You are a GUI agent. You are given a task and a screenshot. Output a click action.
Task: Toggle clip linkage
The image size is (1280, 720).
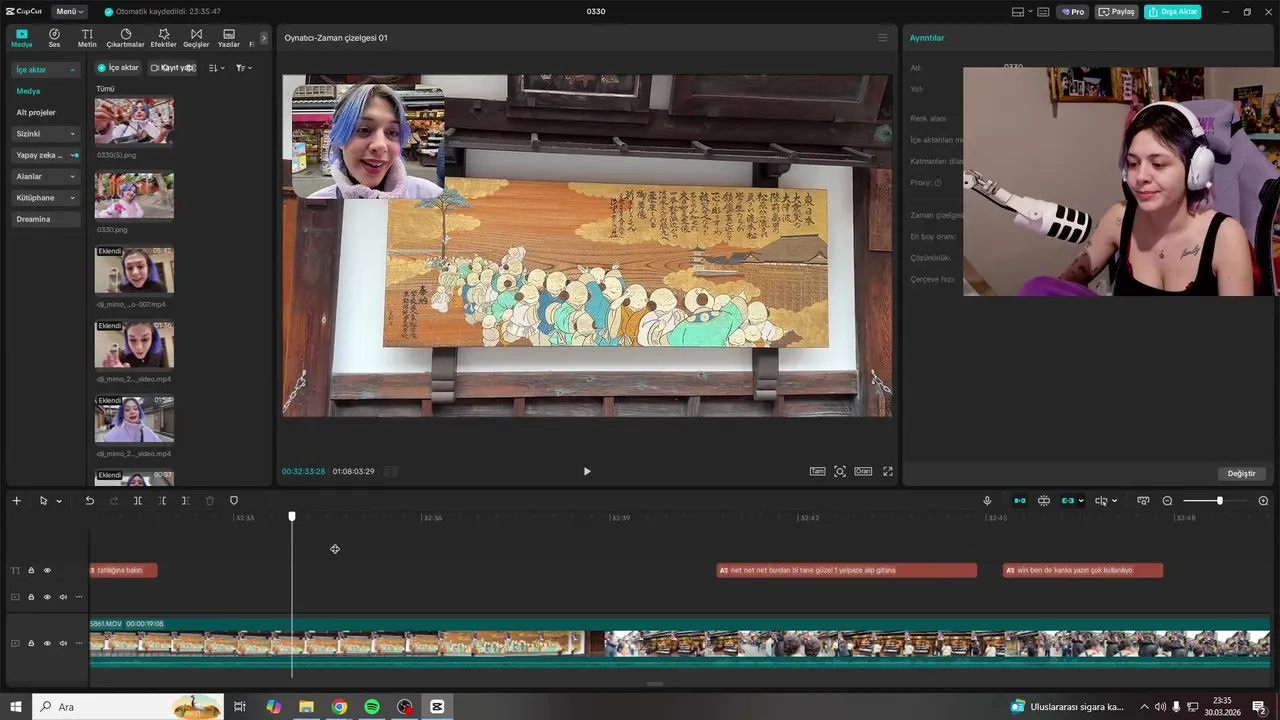1068,501
